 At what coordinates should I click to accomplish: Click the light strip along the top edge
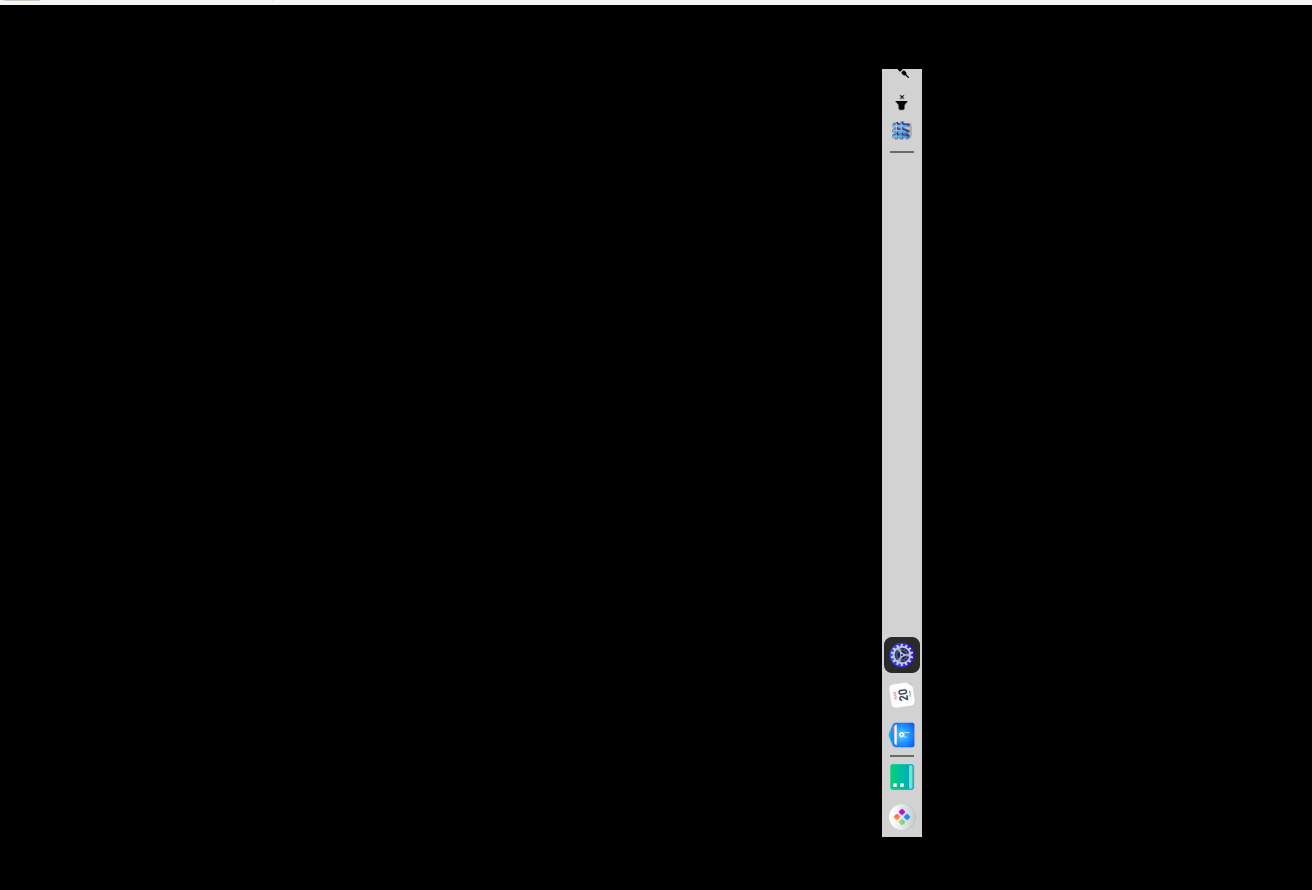tap(656, 2)
